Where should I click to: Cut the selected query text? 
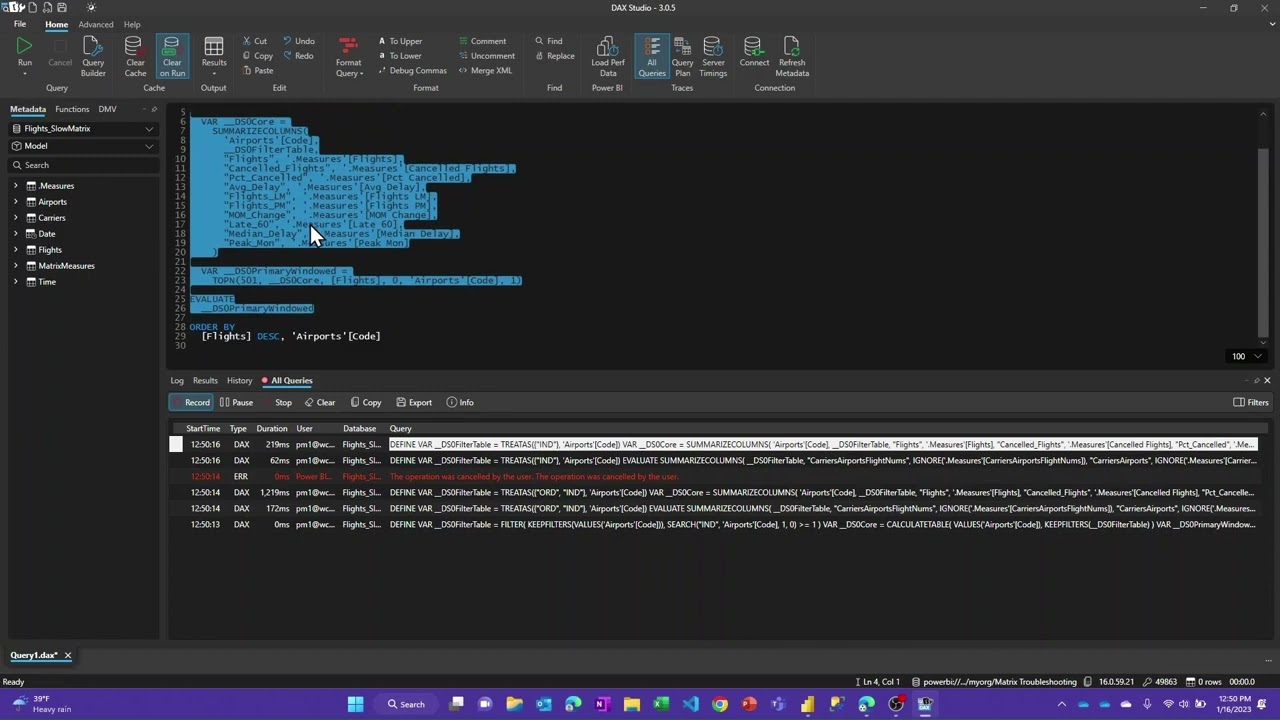(255, 41)
